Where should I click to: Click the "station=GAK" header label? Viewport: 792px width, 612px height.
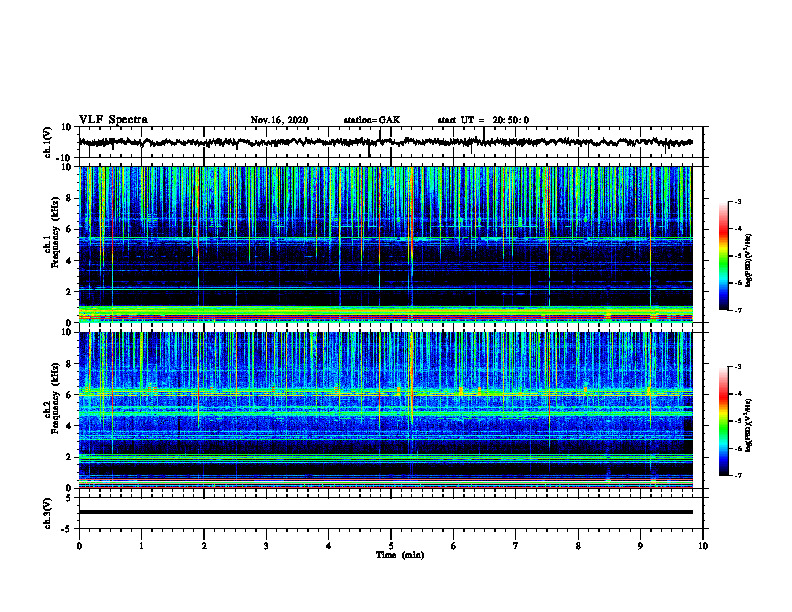(x=372, y=120)
